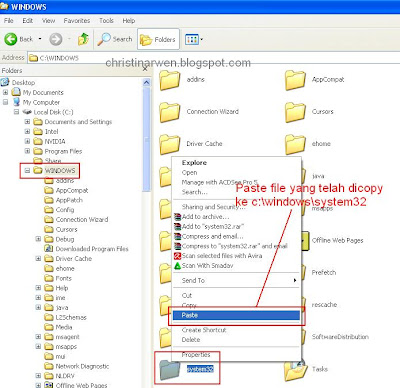Select ehome folder icon in file list
The height and width of the screenshot is (388, 400).
coord(295,144)
